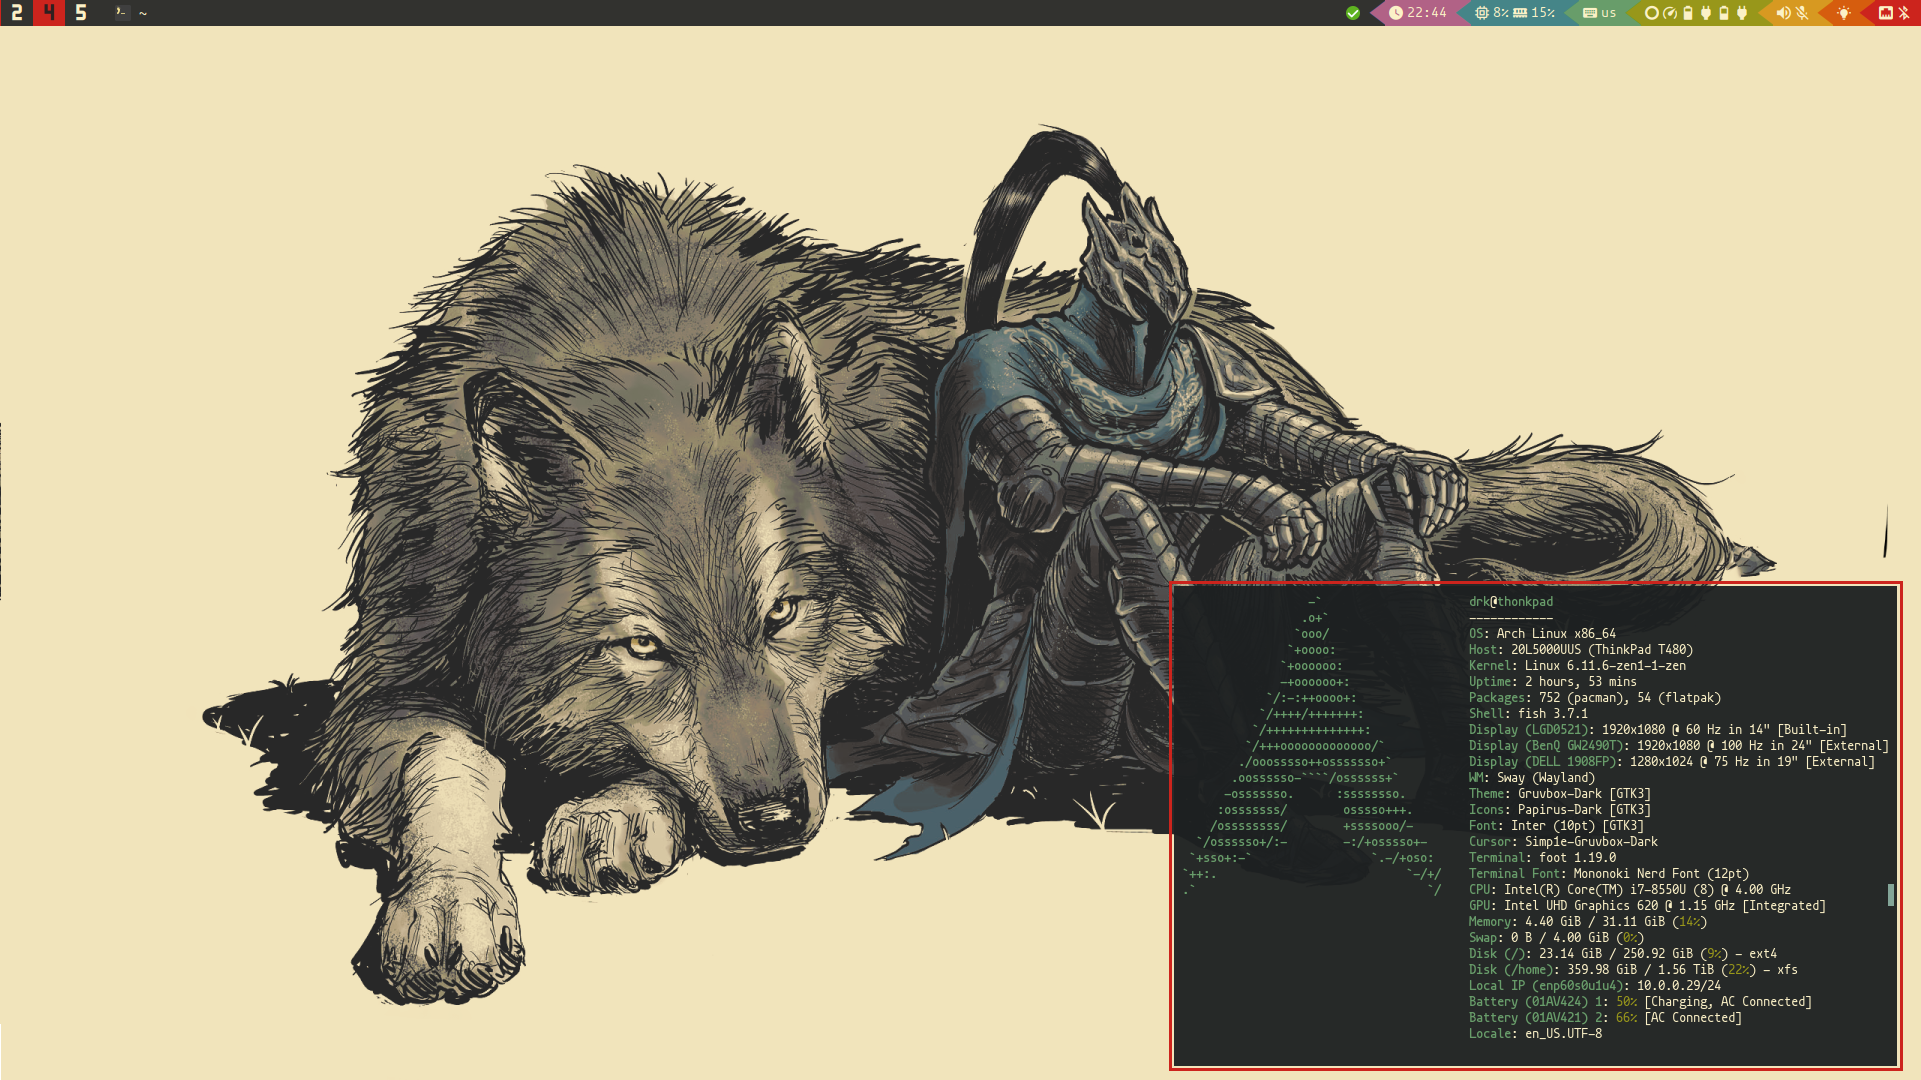Viewport: 1921px width, 1080px height.
Task: Toggle the disabled Bluetooth icon
Action: 1904,13
